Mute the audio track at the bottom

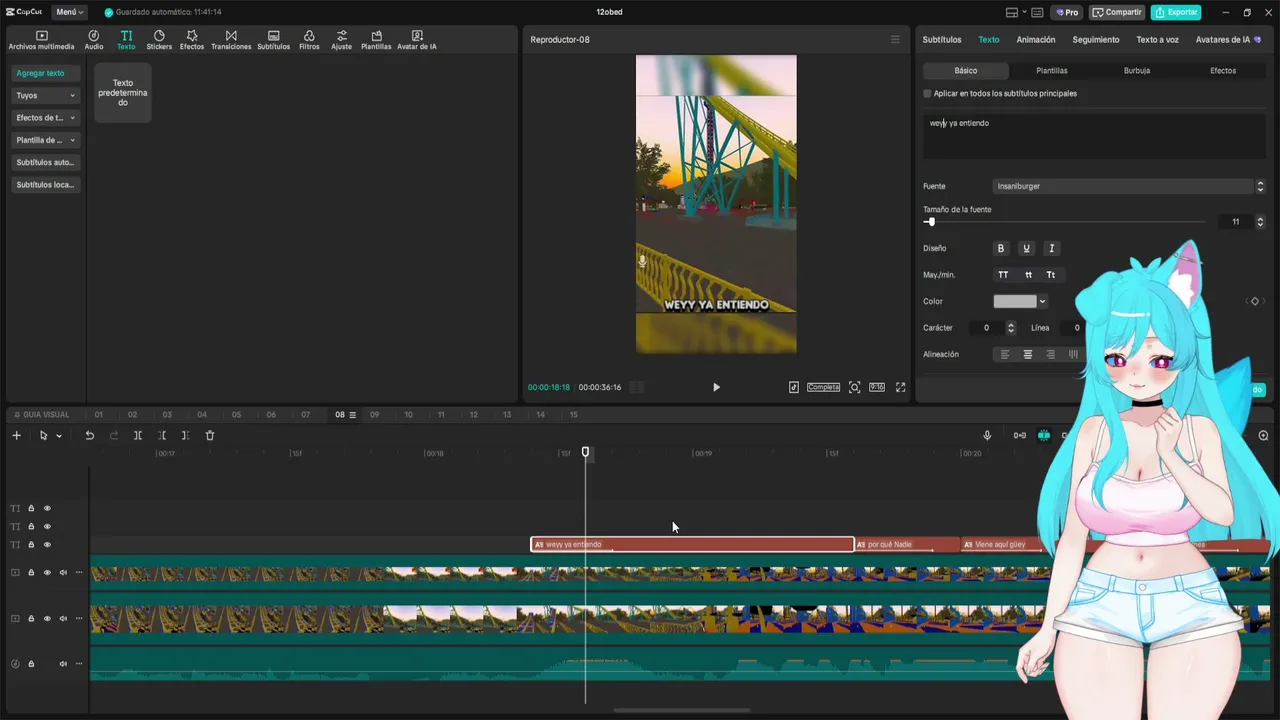(x=63, y=664)
